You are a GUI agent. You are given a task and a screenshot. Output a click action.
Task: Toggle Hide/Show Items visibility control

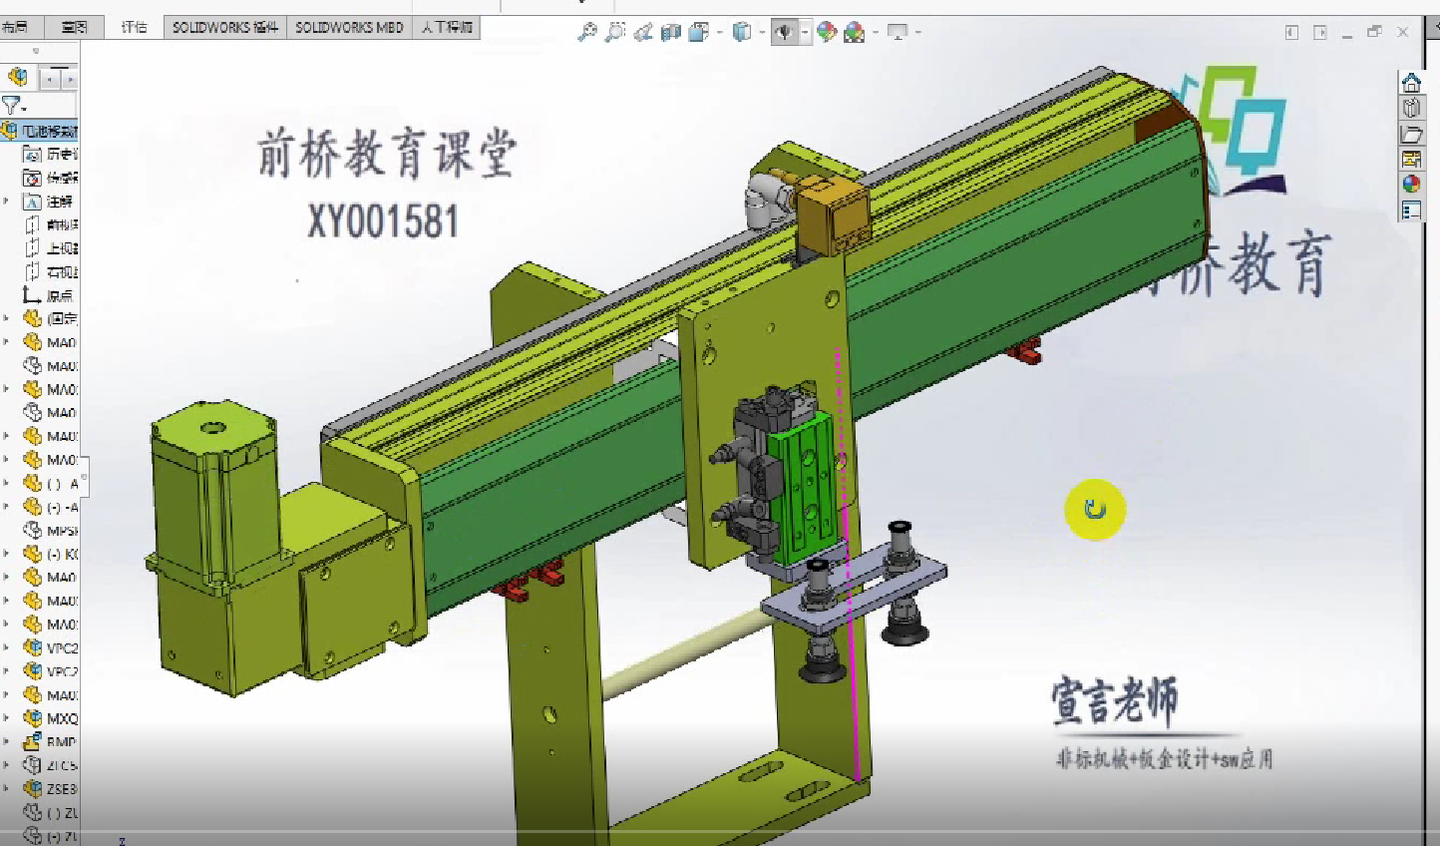[x=787, y=32]
